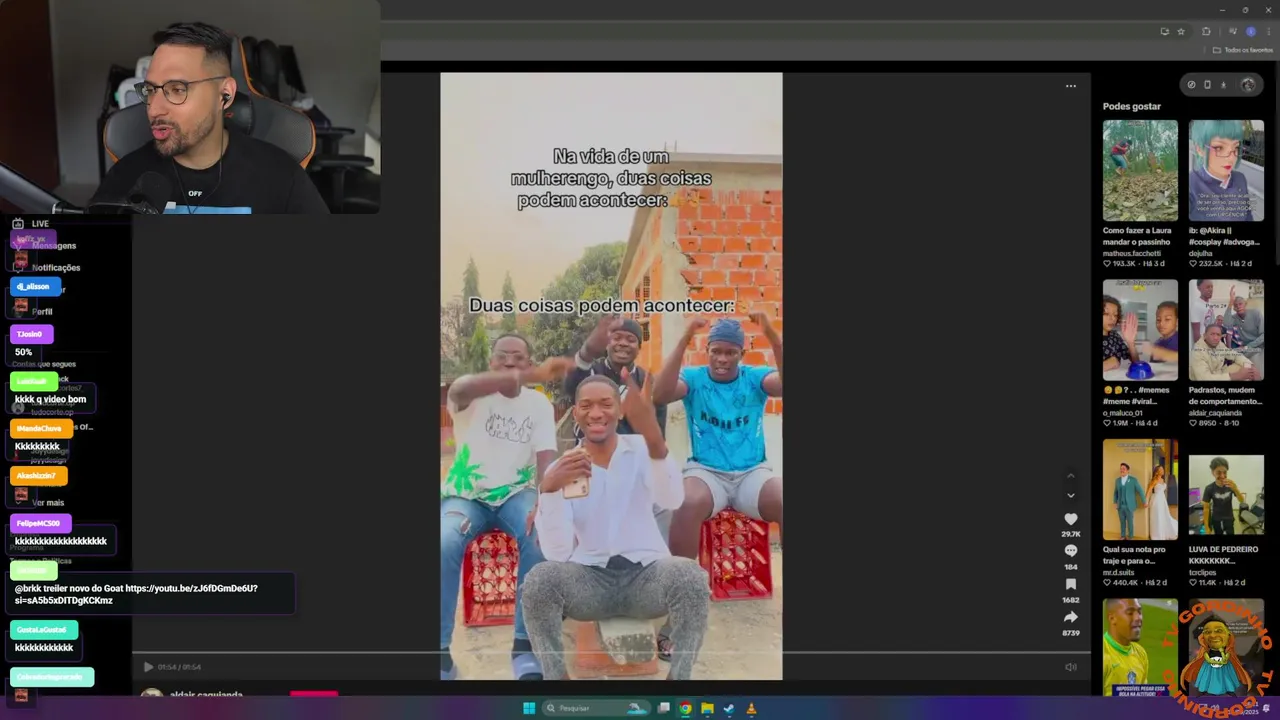Open the soccer player video thumbnail
The width and height of the screenshot is (1280, 720).
click(x=1140, y=647)
